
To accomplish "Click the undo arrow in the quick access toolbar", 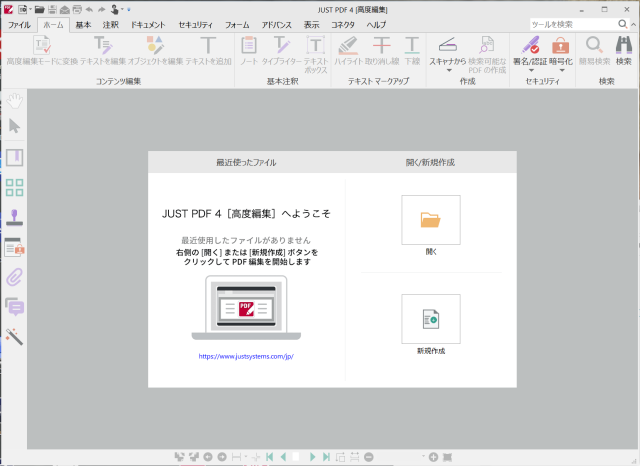I will 89,9.
